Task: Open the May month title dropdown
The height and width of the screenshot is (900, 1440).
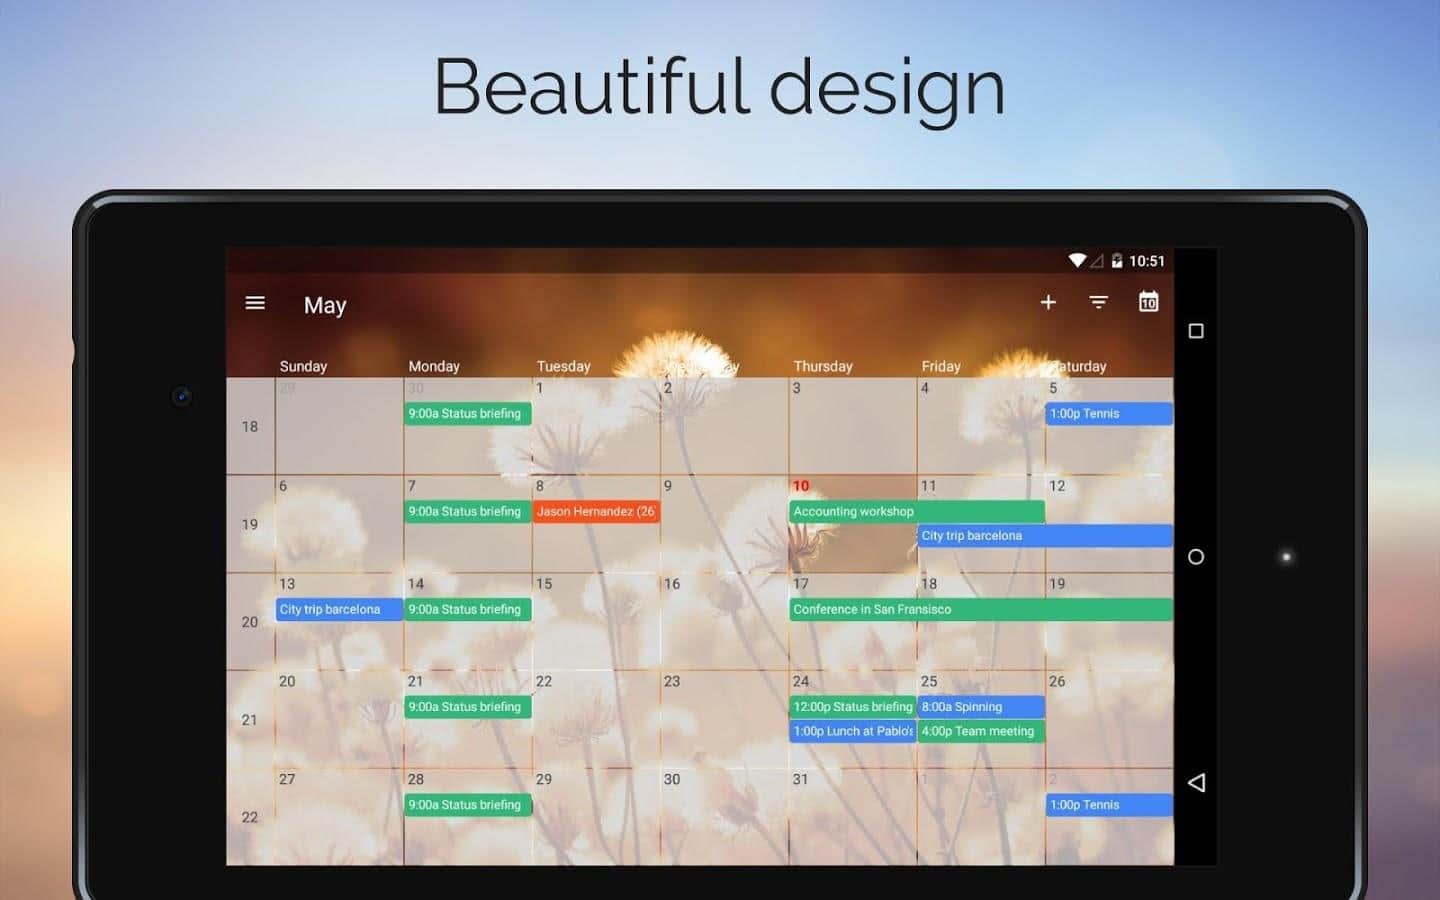Action: click(325, 306)
